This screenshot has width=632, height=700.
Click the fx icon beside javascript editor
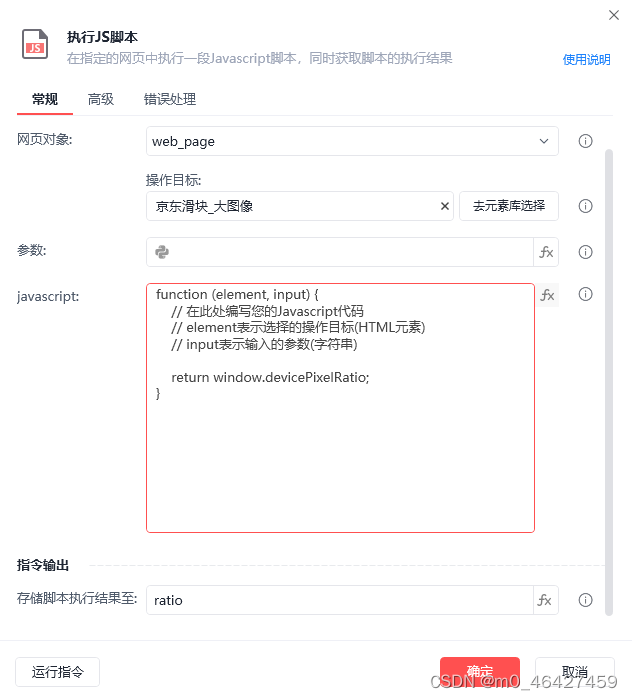coord(547,295)
